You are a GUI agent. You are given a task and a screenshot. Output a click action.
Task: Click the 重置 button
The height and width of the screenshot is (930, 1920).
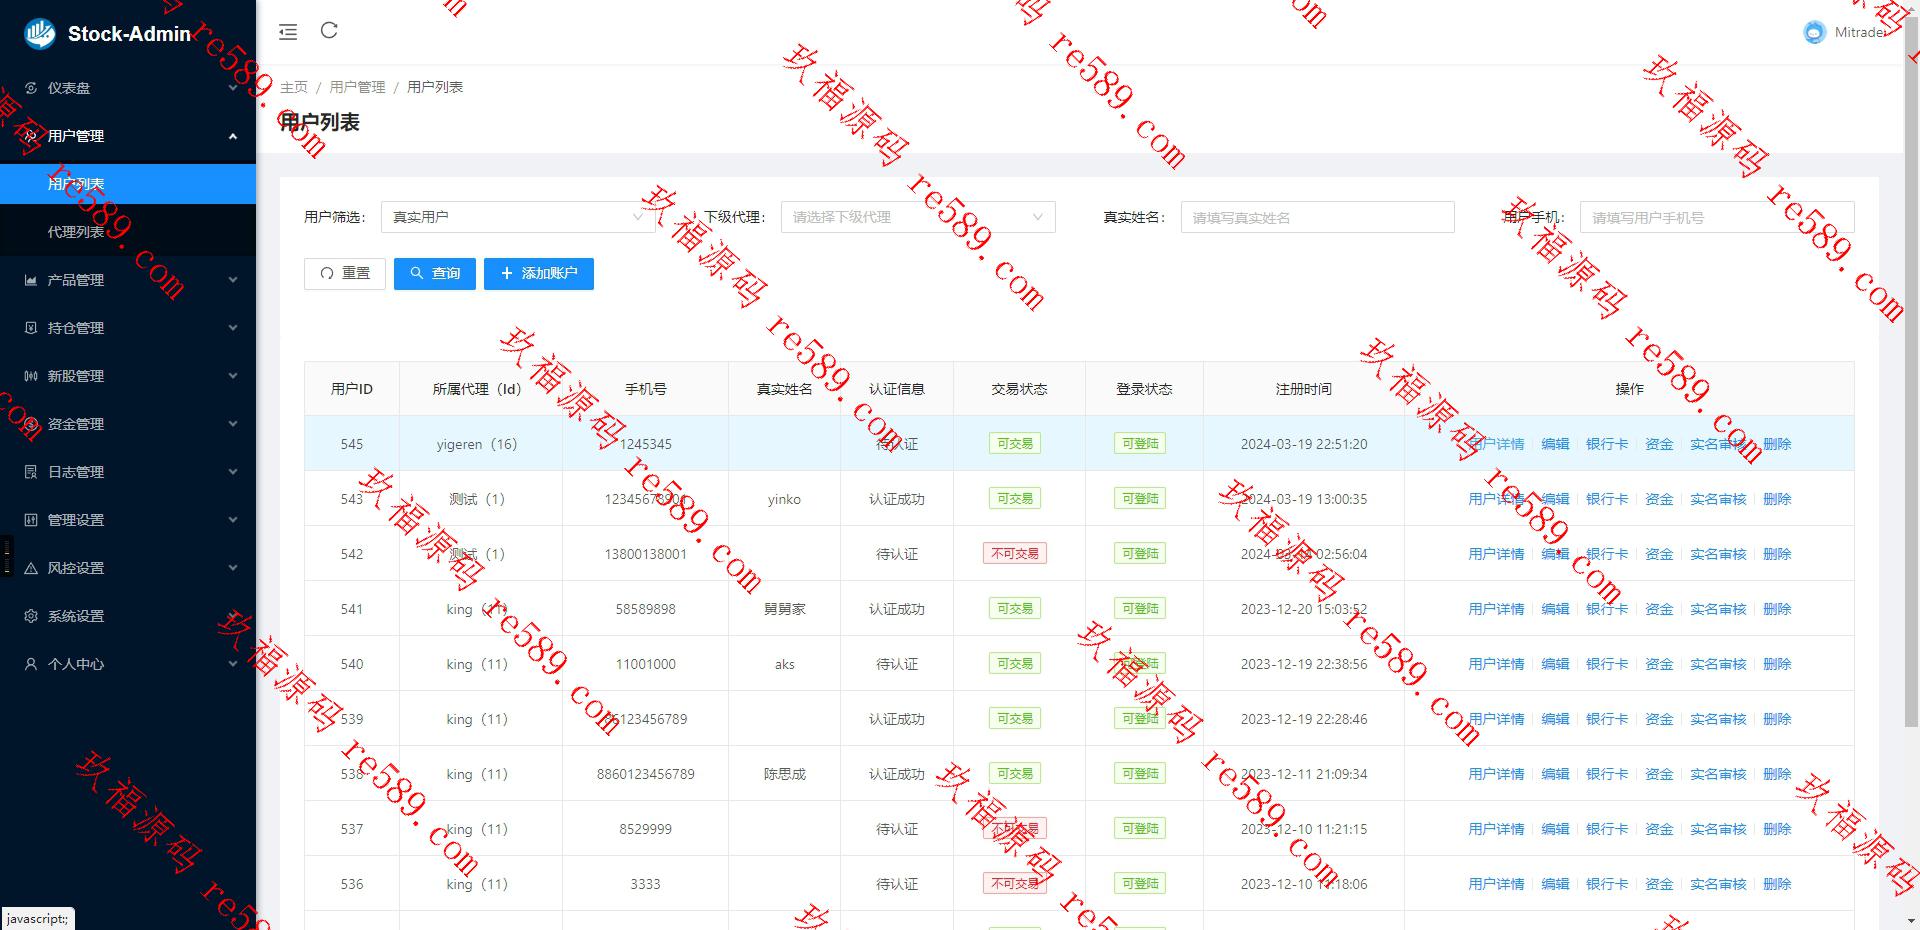[345, 273]
